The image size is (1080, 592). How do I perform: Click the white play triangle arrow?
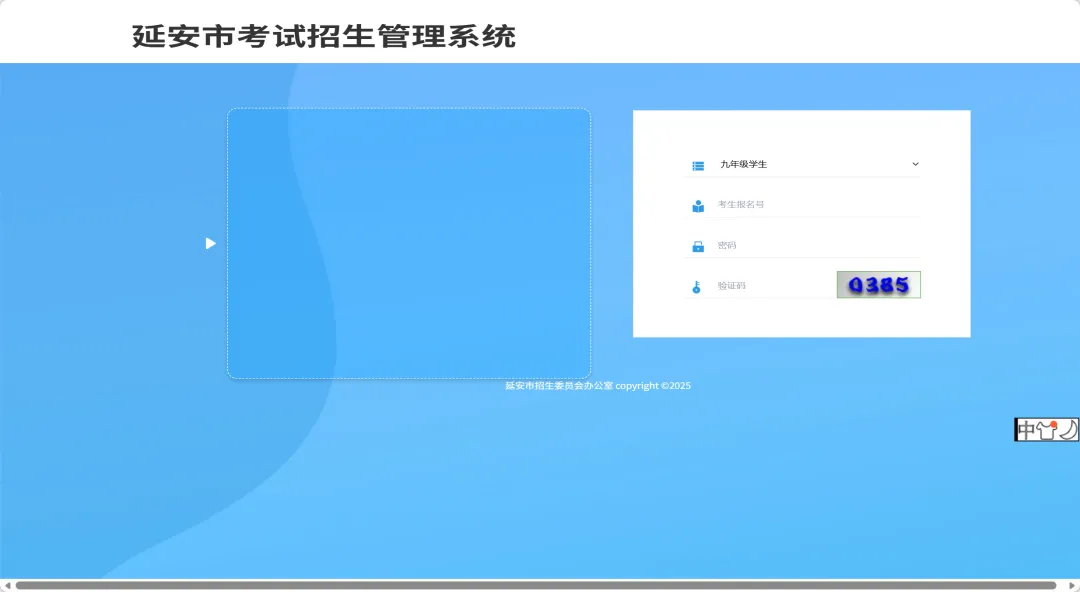pyautogui.click(x=211, y=243)
